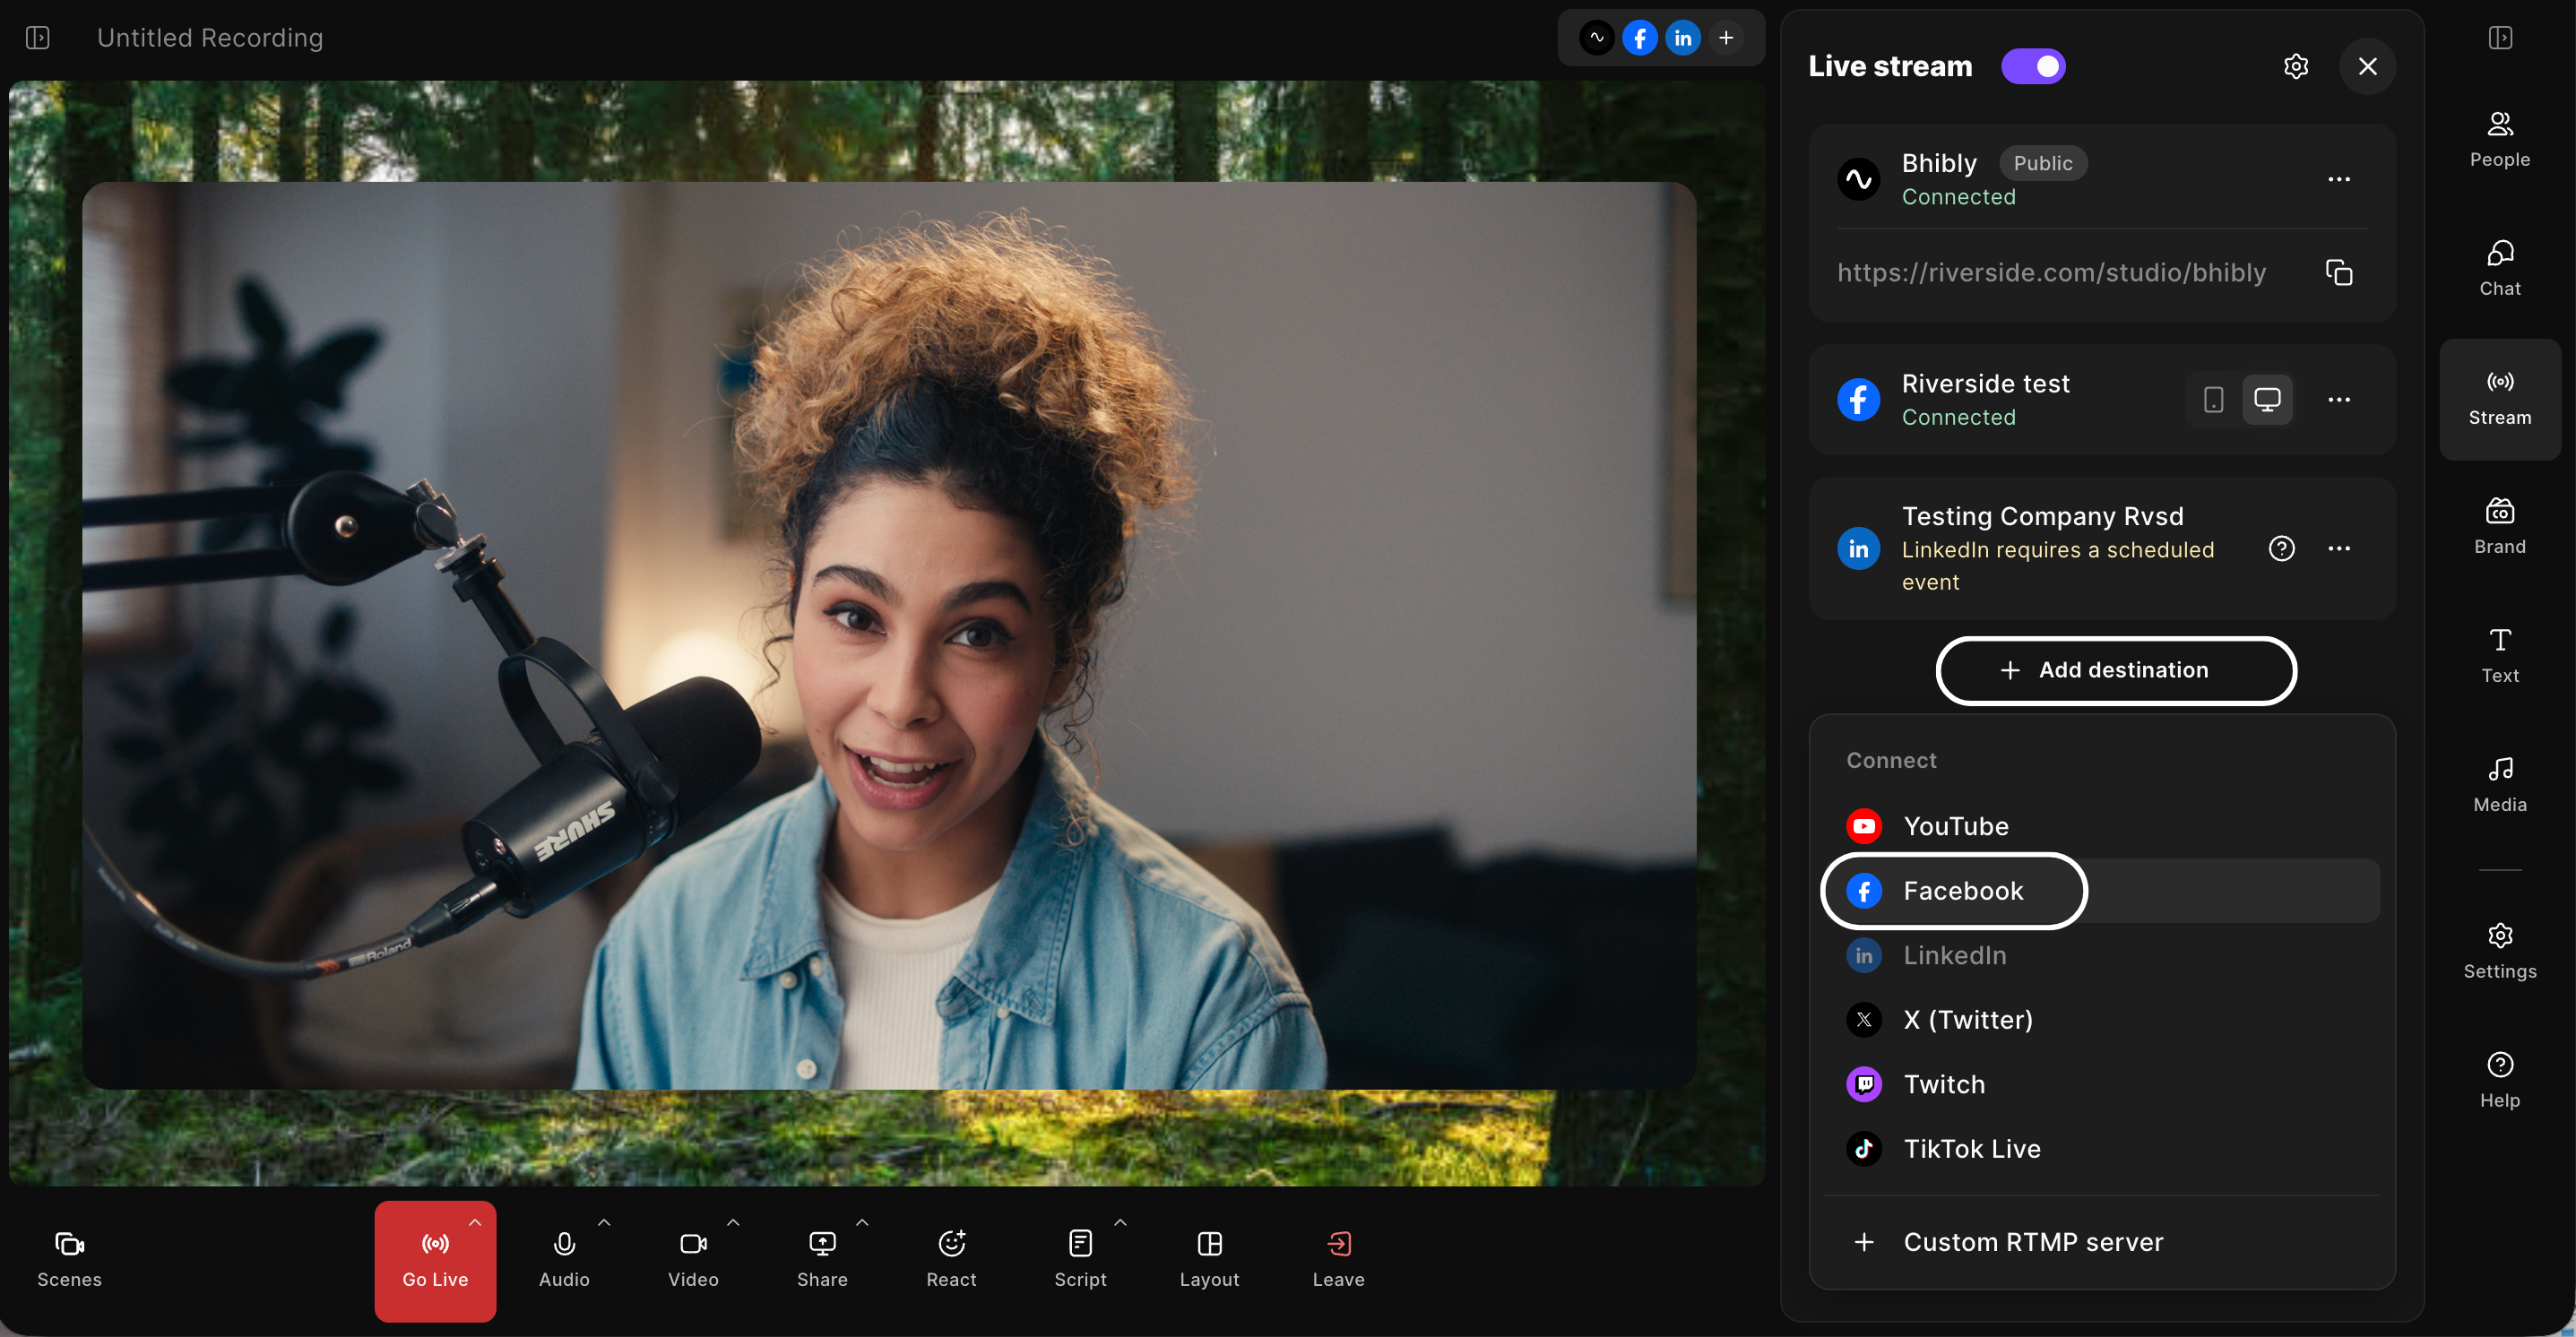Open Help in right sidebar

2499,1081
